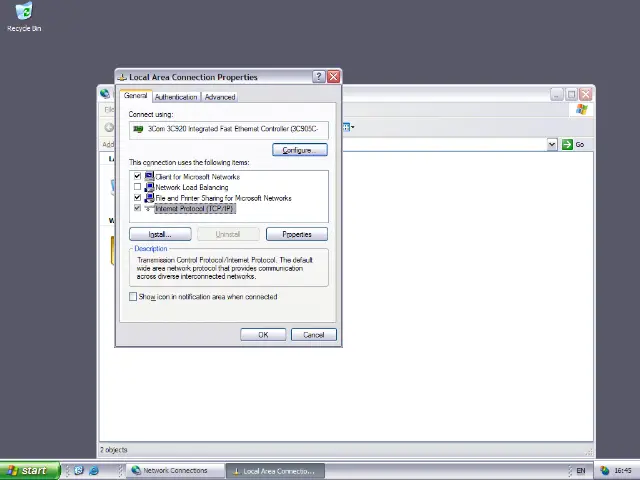Click the Install button
The height and width of the screenshot is (480, 640).
[160, 234]
